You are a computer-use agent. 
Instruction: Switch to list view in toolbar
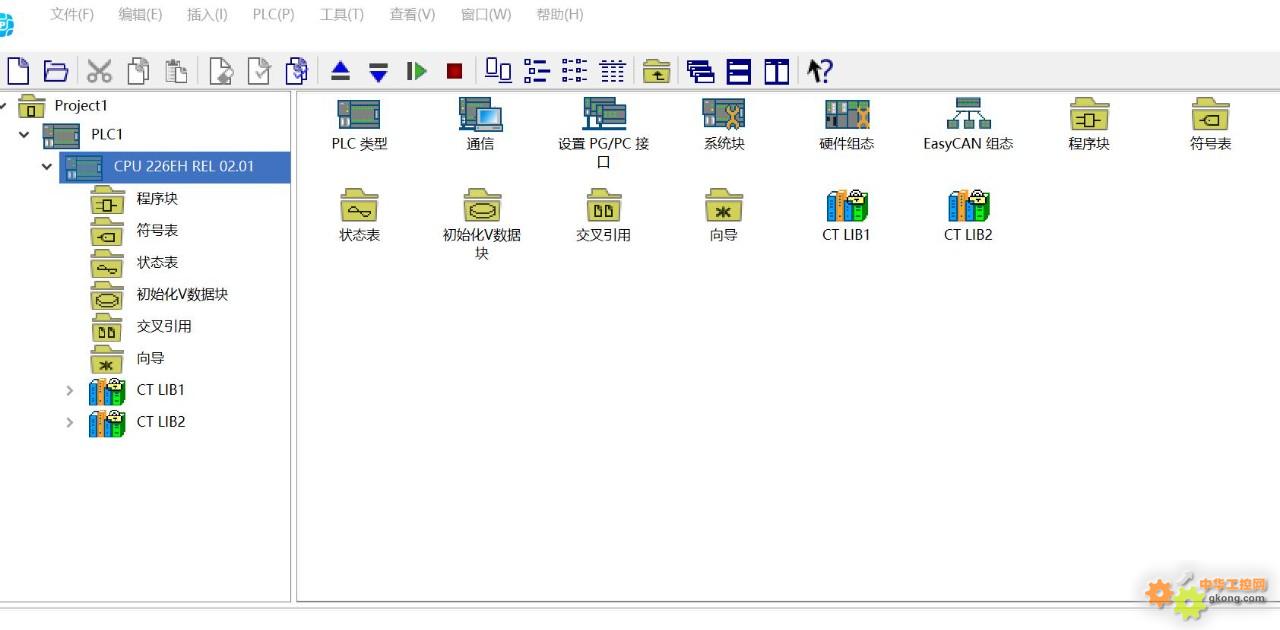[574, 71]
